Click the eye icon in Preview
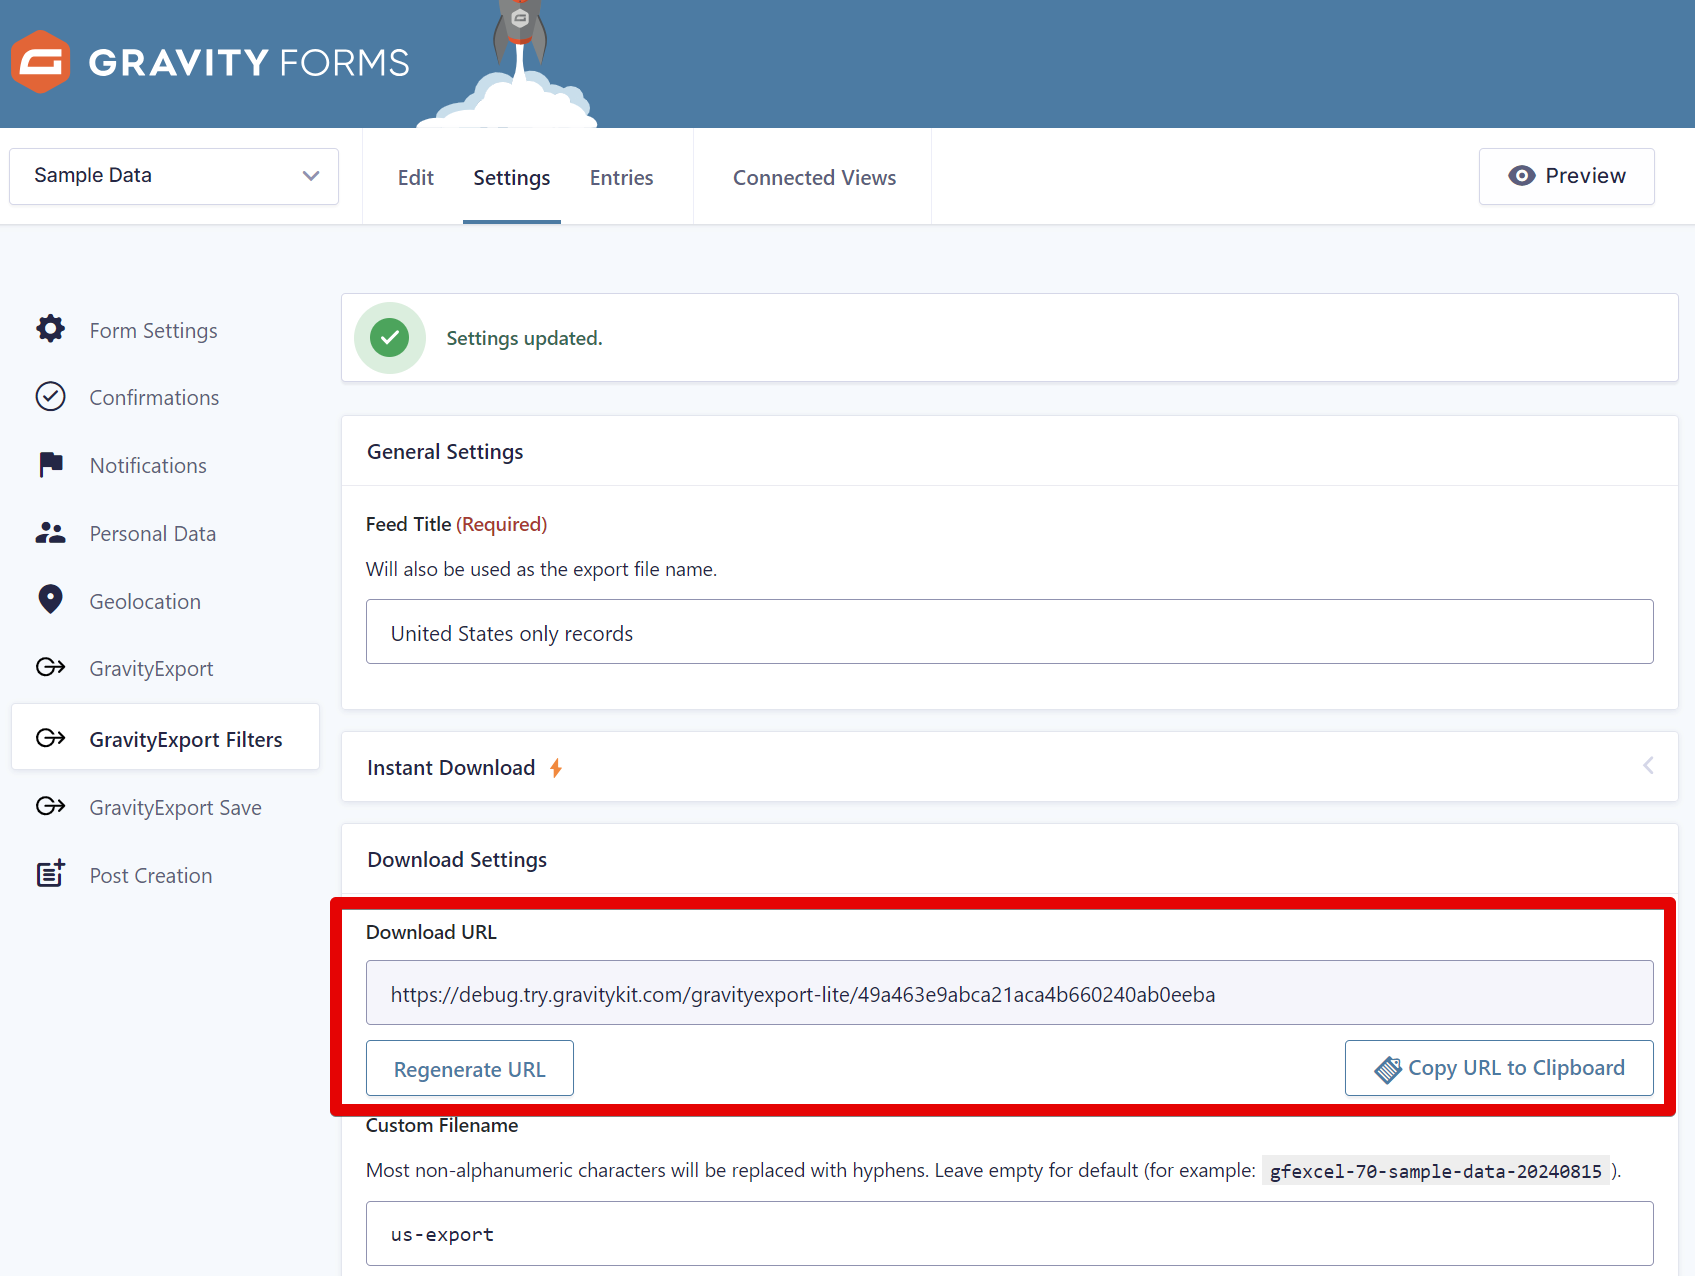The height and width of the screenshot is (1276, 1695). click(x=1522, y=176)
